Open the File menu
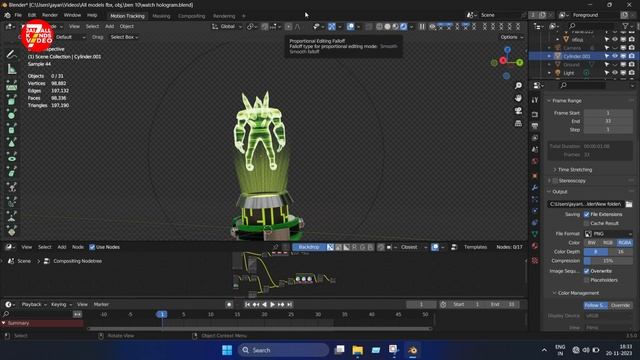 coord(18,15)
